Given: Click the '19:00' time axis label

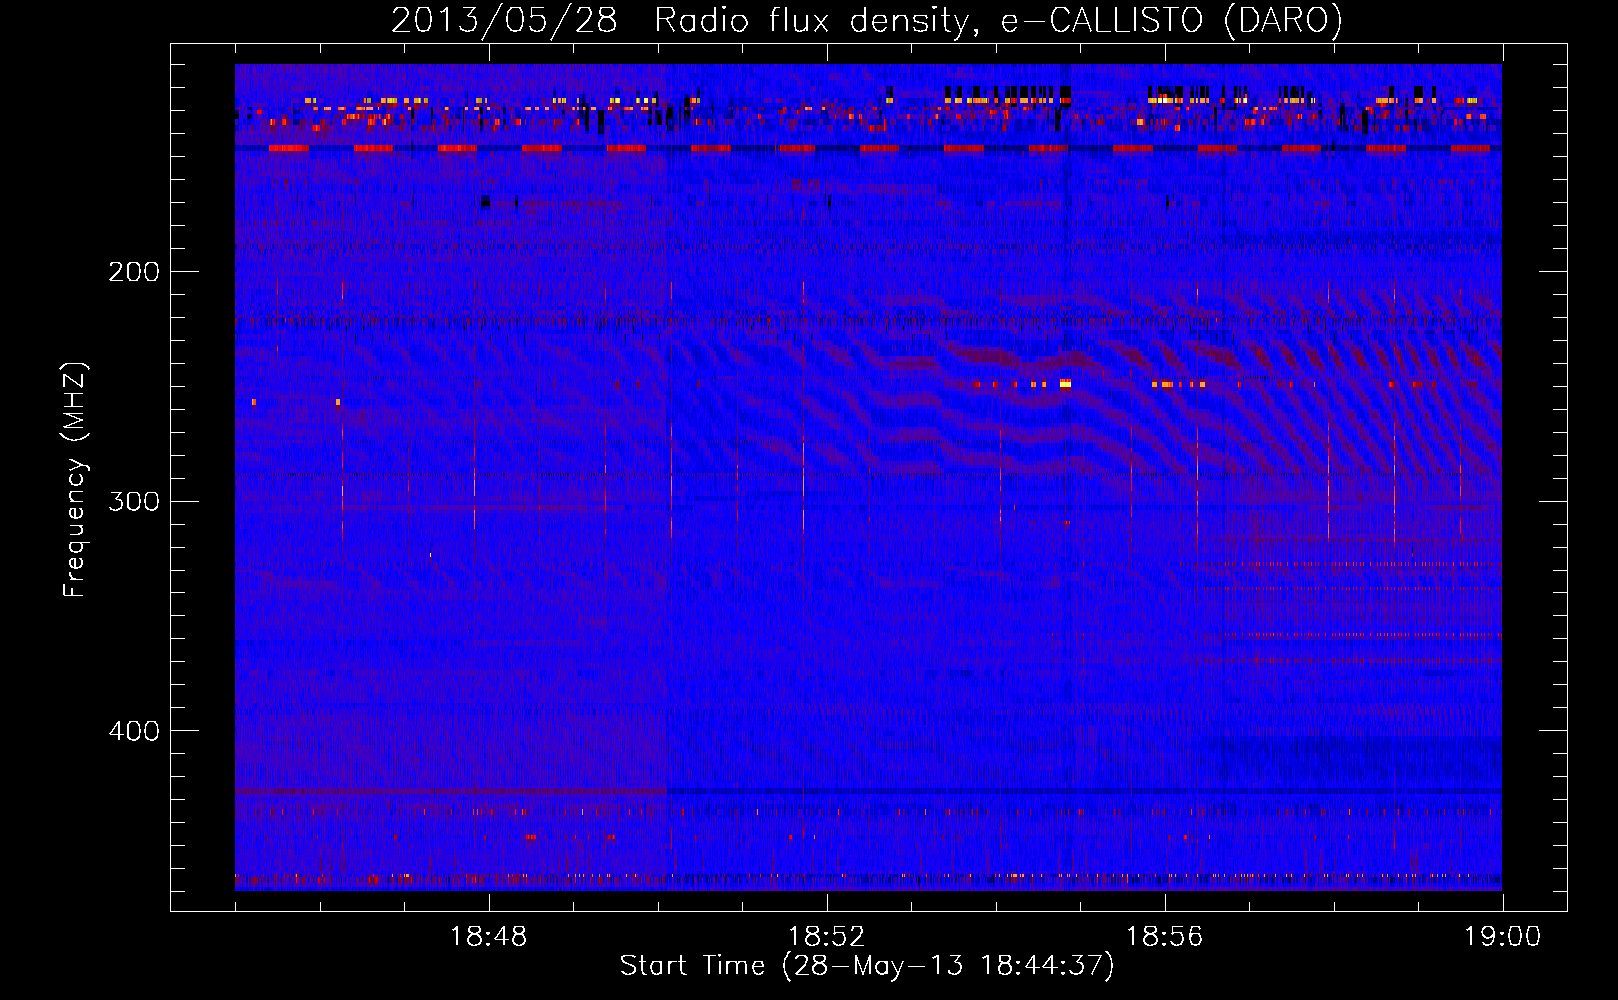Looking at the screenshot, I should [x=1503, y=937].
